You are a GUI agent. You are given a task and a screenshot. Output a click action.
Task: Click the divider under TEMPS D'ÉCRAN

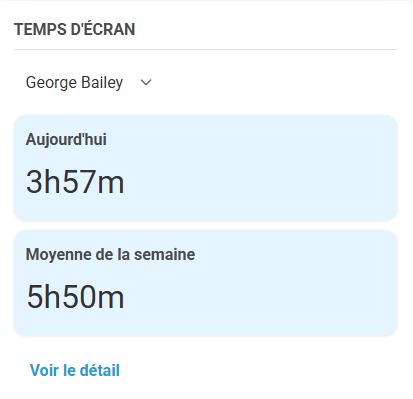point(205,49)
